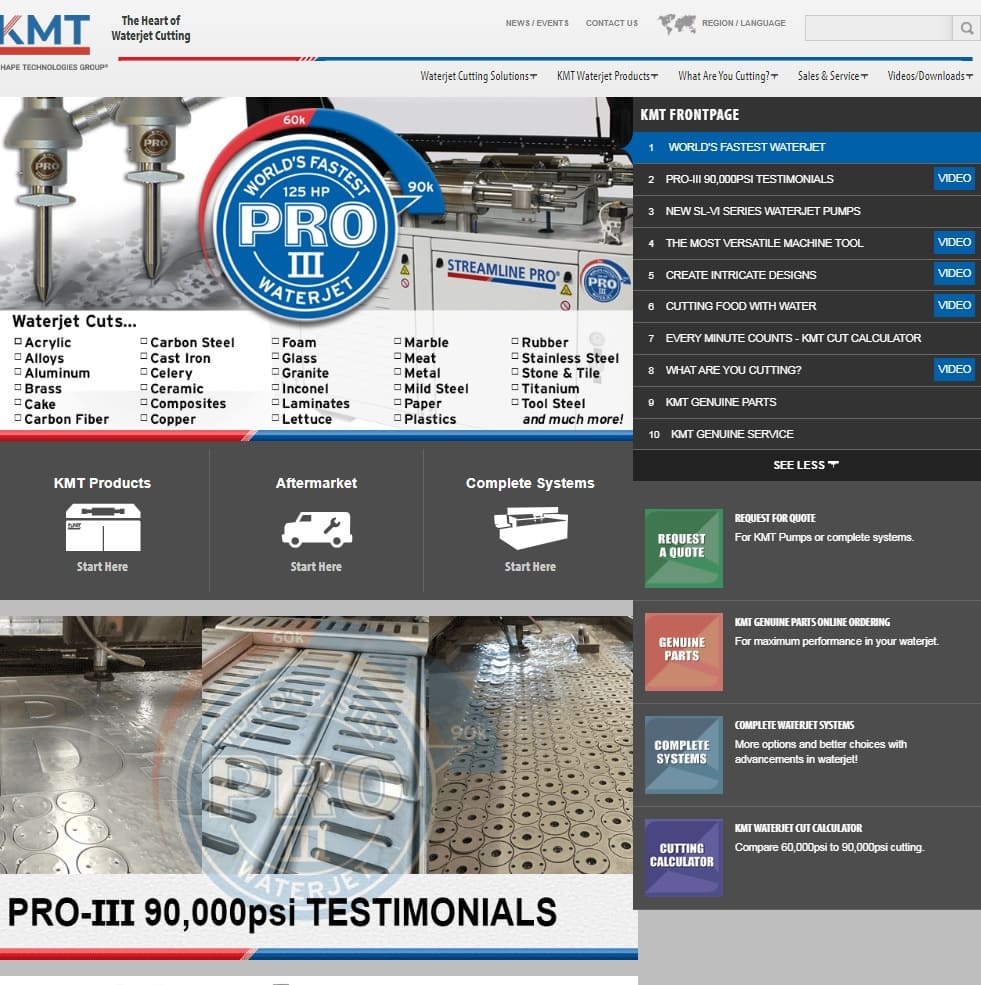This screenshot has height=985, width=981.
Task: Click Start Here under KMT Products
Action: [x=102, y=567]
